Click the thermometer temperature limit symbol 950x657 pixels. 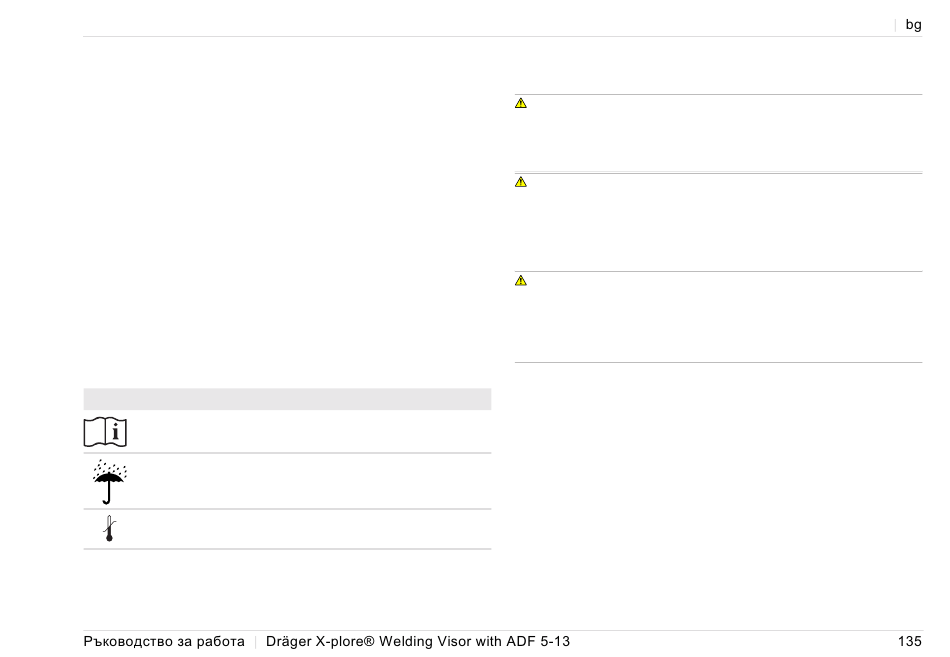tap(109, 529)
